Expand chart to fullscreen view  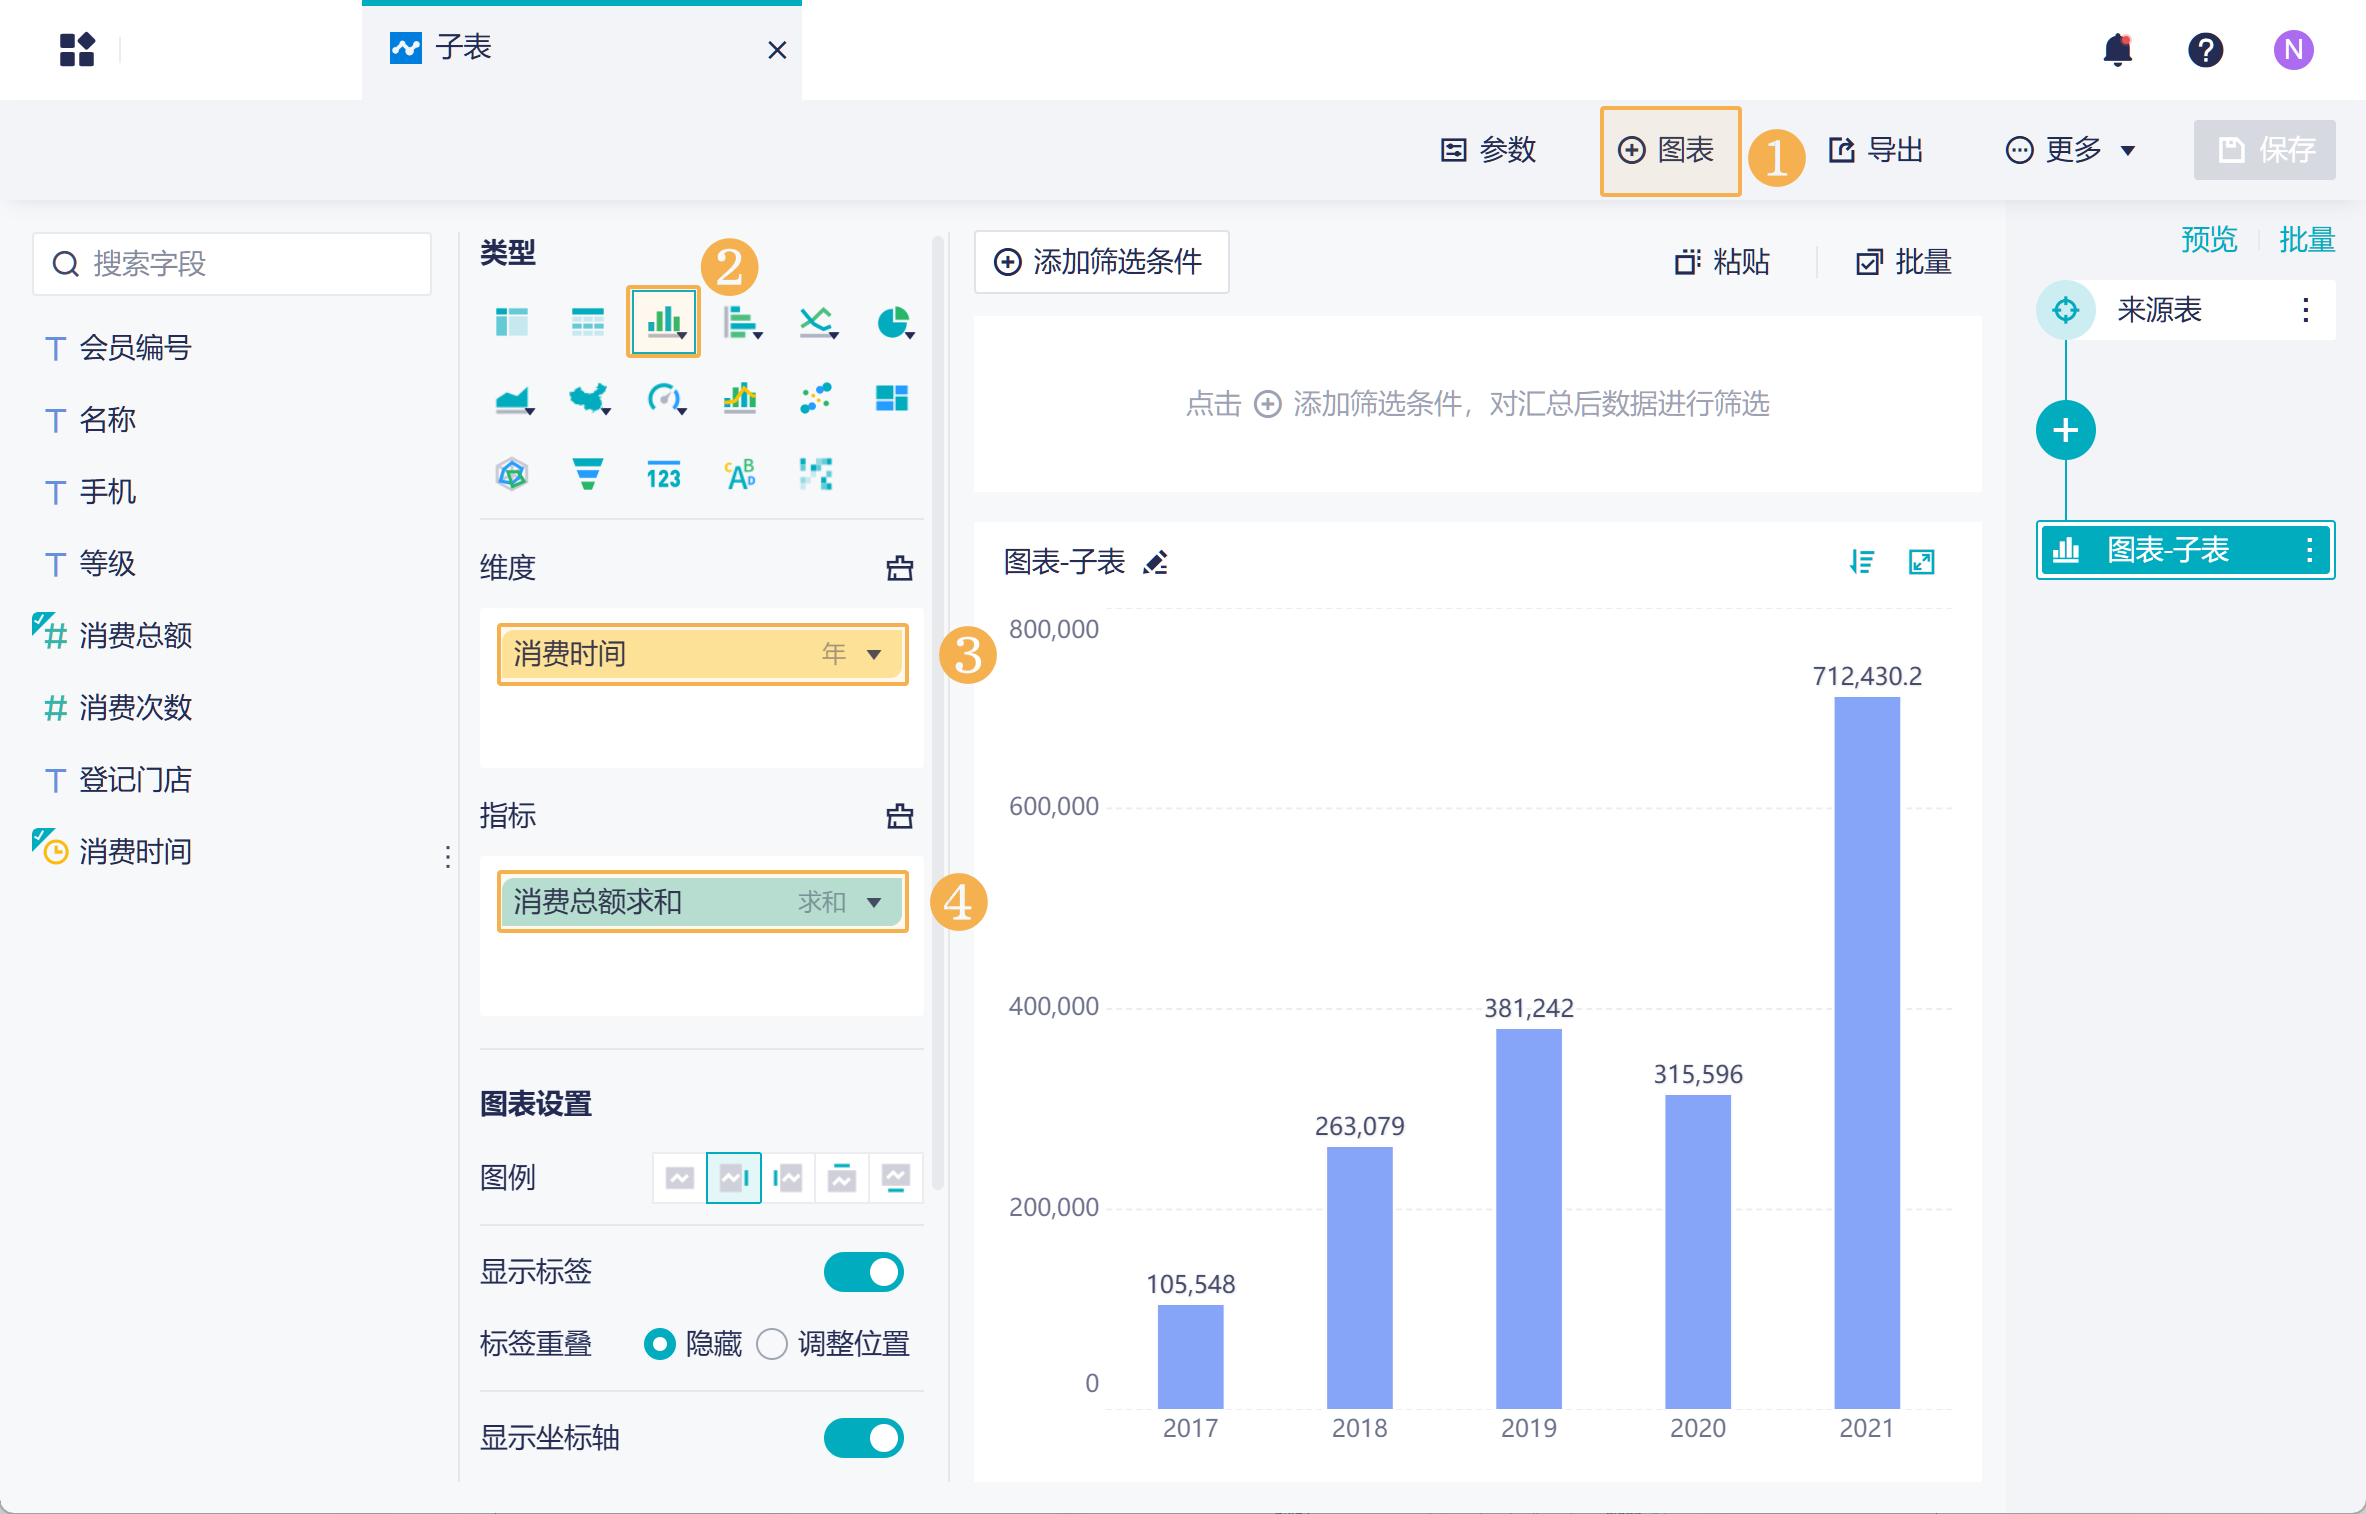(x=1921, y=562)
